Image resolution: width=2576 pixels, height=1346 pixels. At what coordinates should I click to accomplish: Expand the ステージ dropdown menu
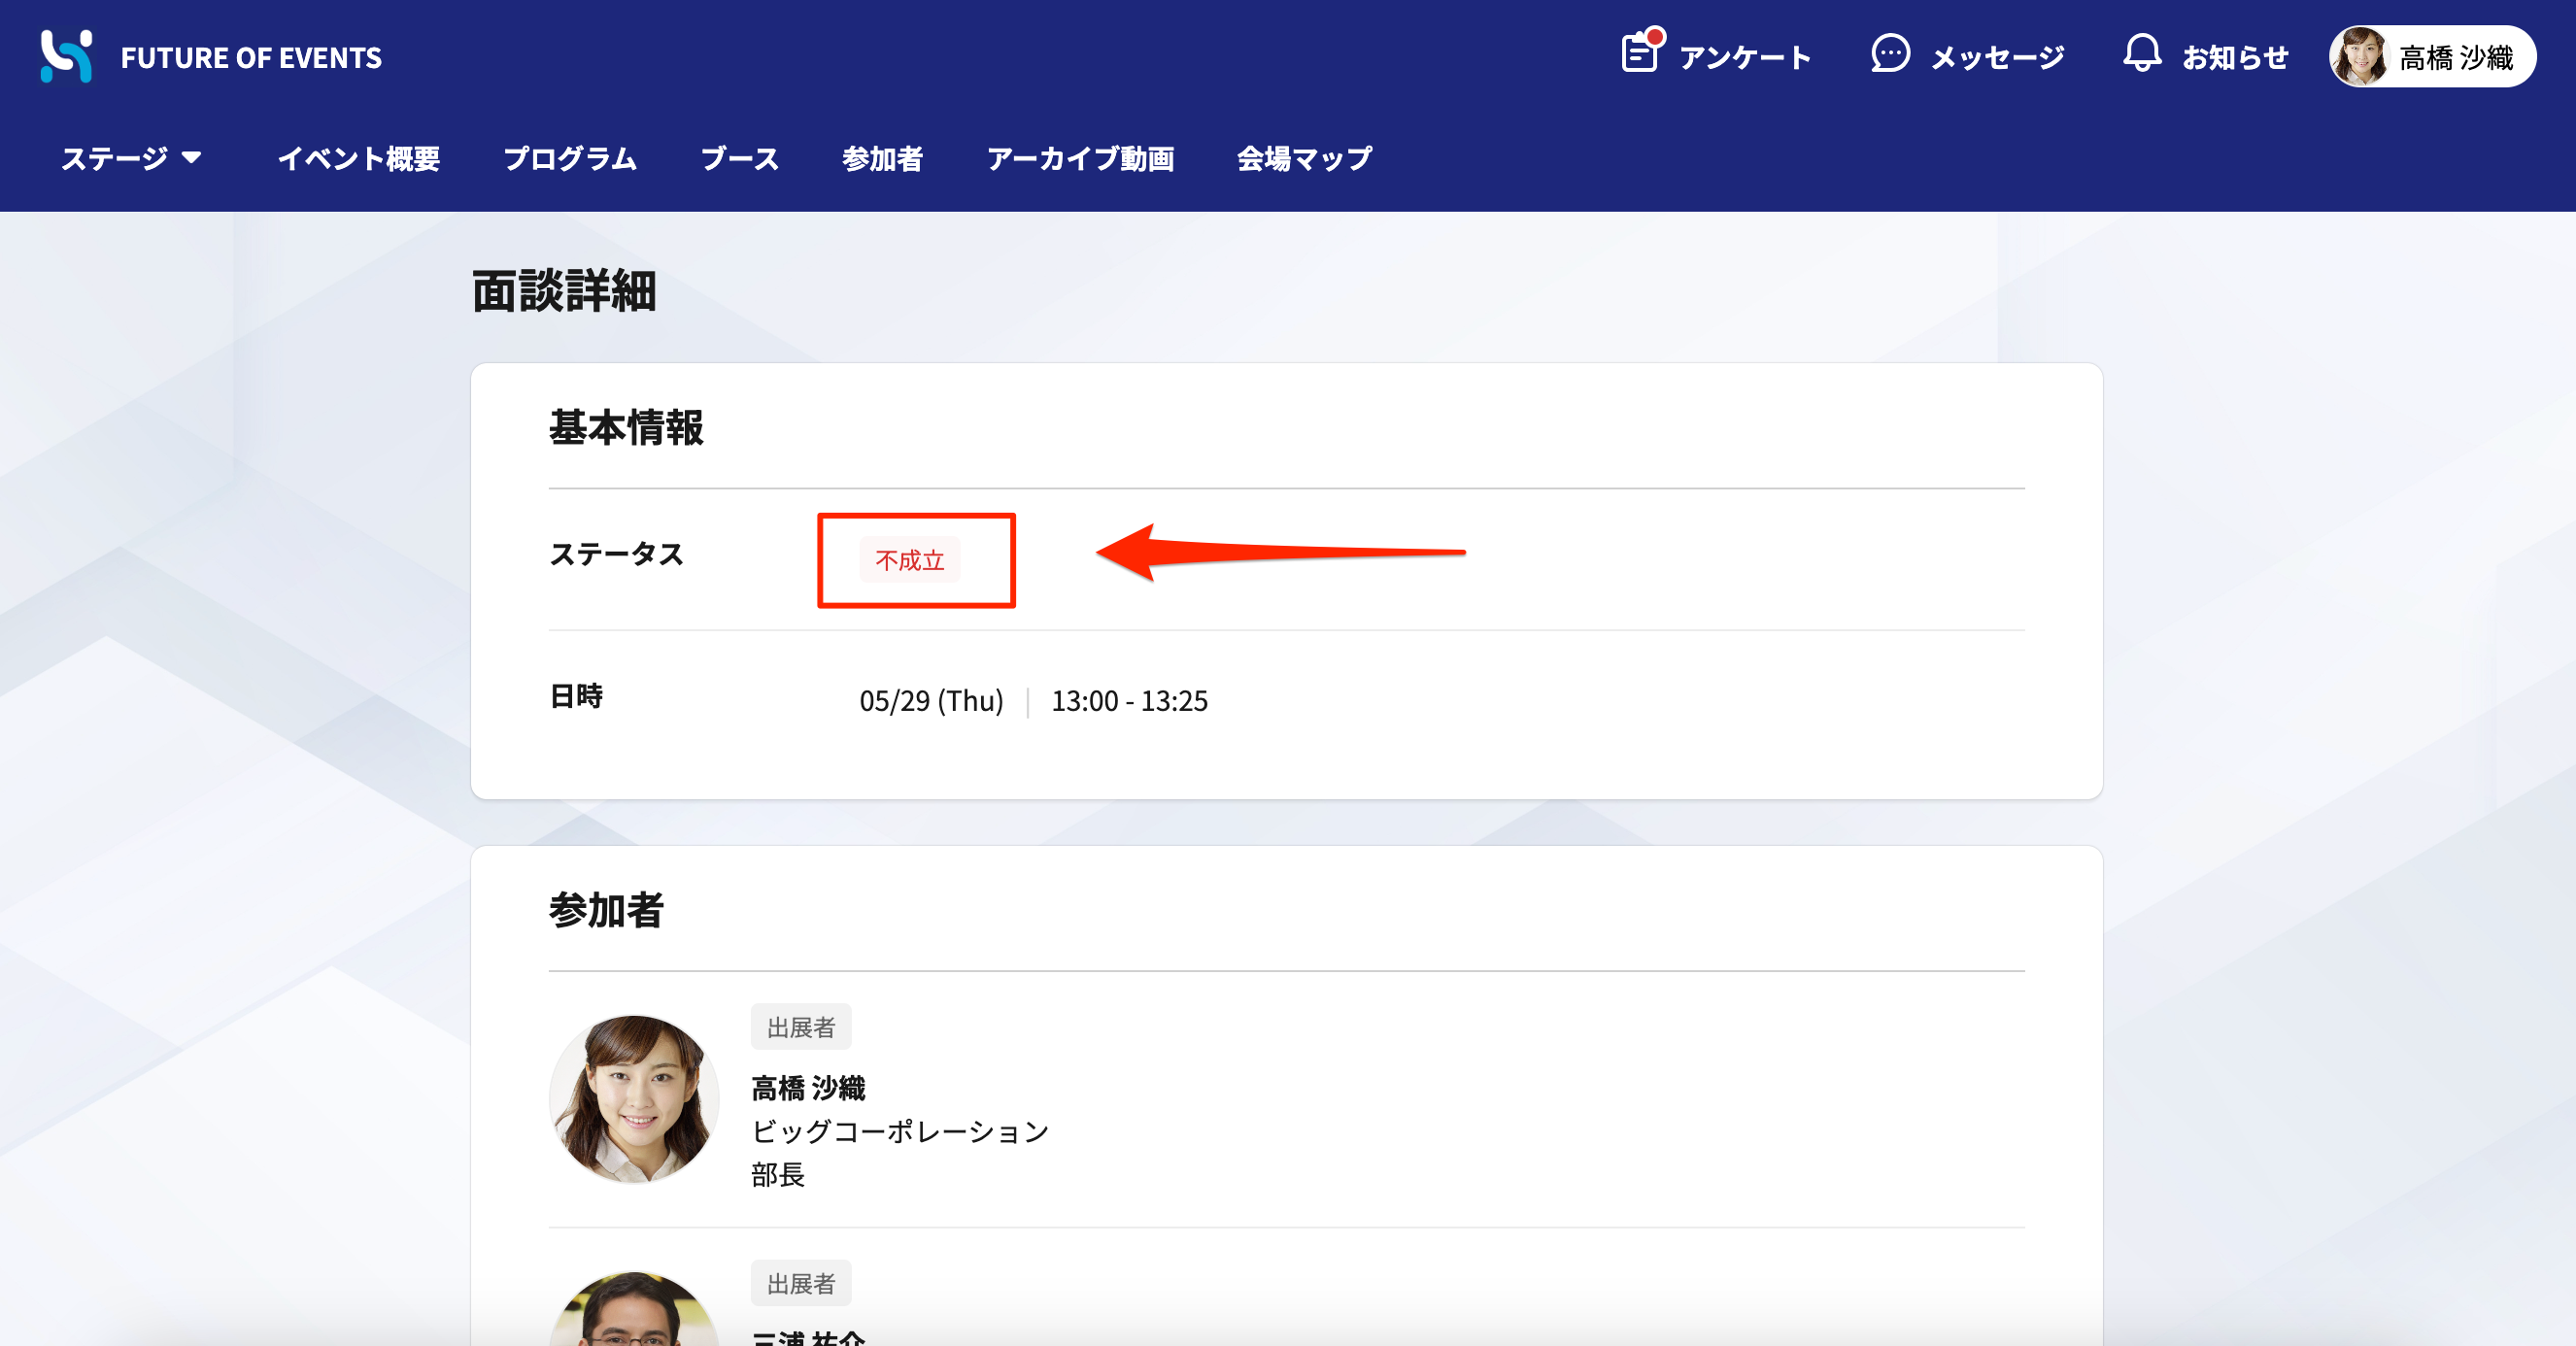pos(132,158)
